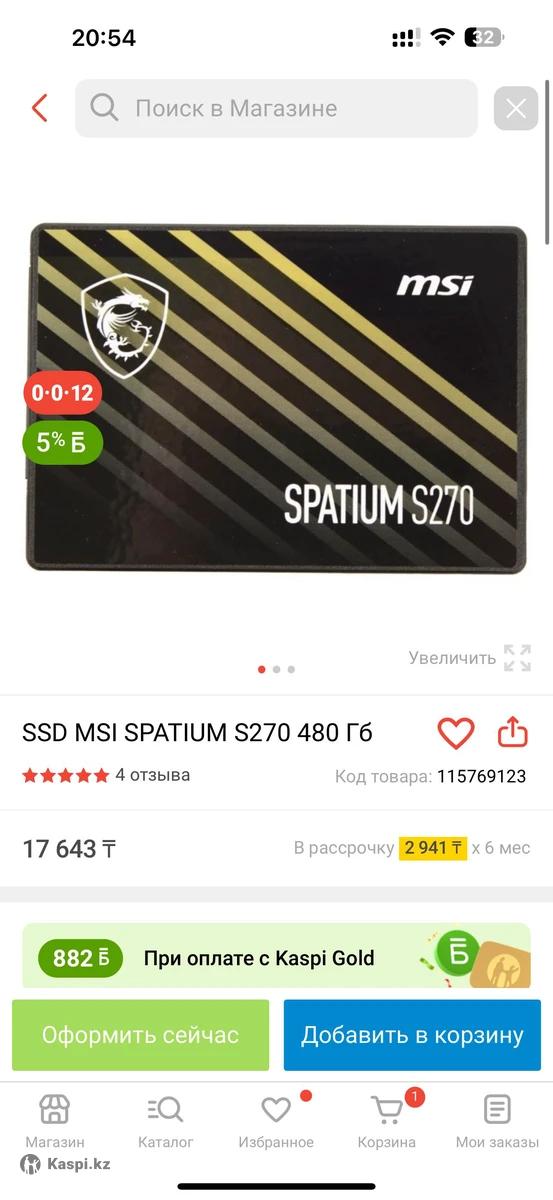The width and height of the screenshot is (553, 1200).
Task: Open the Каталог tab
Action: point(165,1122)
